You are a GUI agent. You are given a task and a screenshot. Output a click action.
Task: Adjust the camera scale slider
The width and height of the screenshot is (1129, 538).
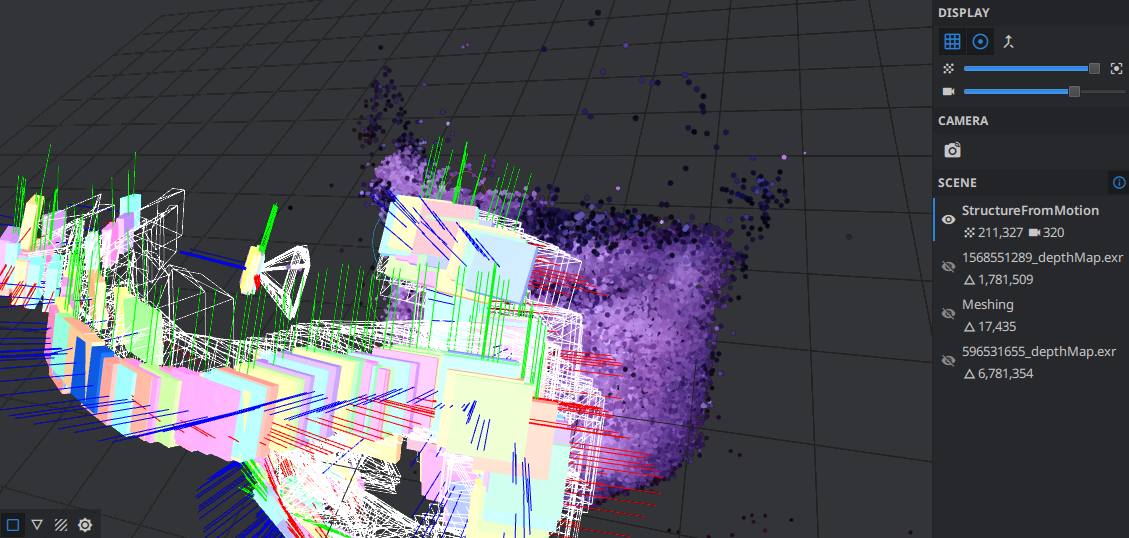[1044, 91]
